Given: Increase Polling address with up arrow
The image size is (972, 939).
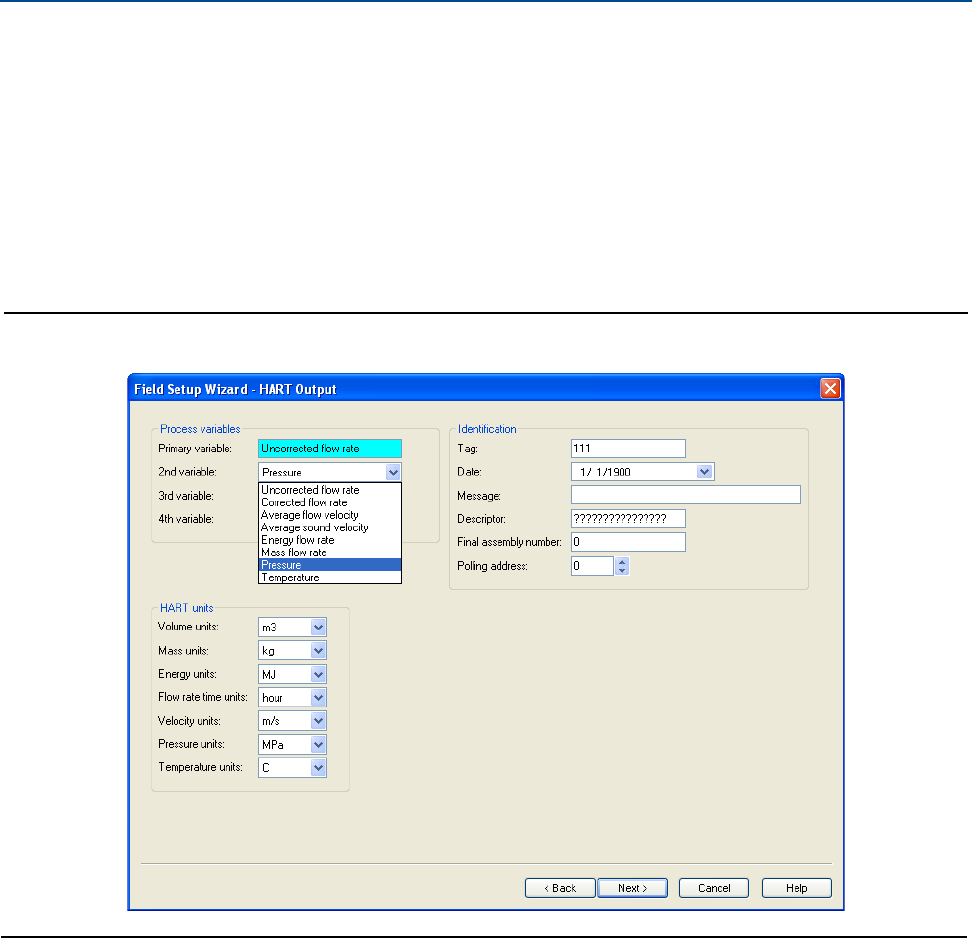Looking at the screenshot, I should [622, 562].
